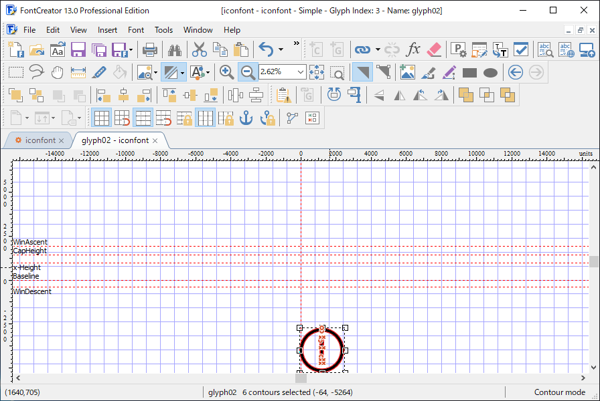Toggle show grid button
The height and width of the screenshot is (401, 600).
(101, 118)
